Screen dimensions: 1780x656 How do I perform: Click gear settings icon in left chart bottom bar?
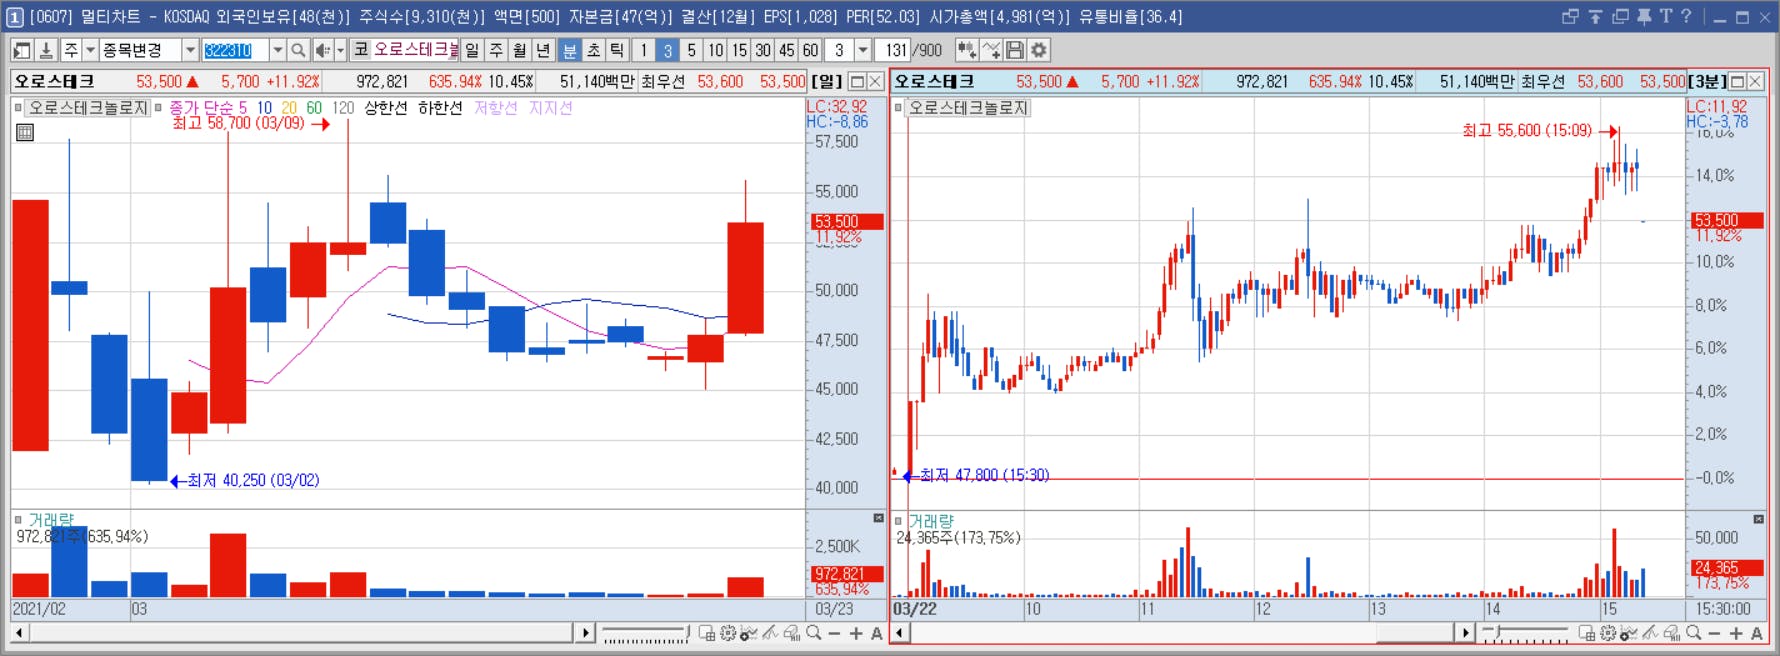[x=728, y=633]
